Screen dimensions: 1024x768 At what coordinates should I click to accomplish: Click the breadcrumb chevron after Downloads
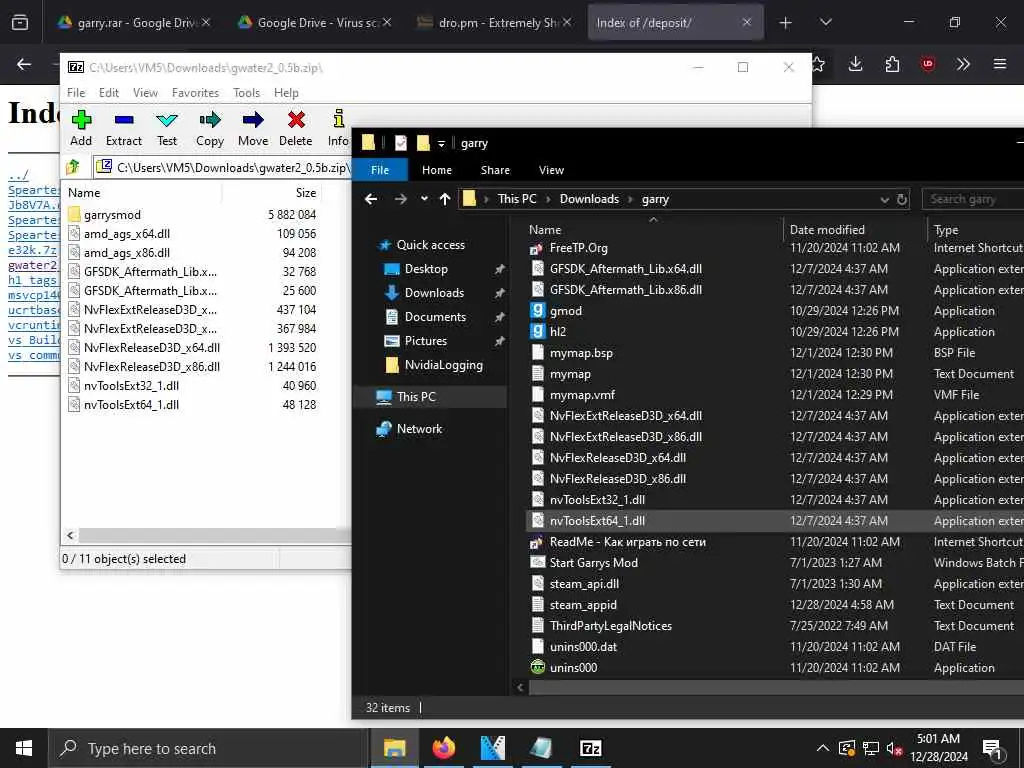coord(630,199)
